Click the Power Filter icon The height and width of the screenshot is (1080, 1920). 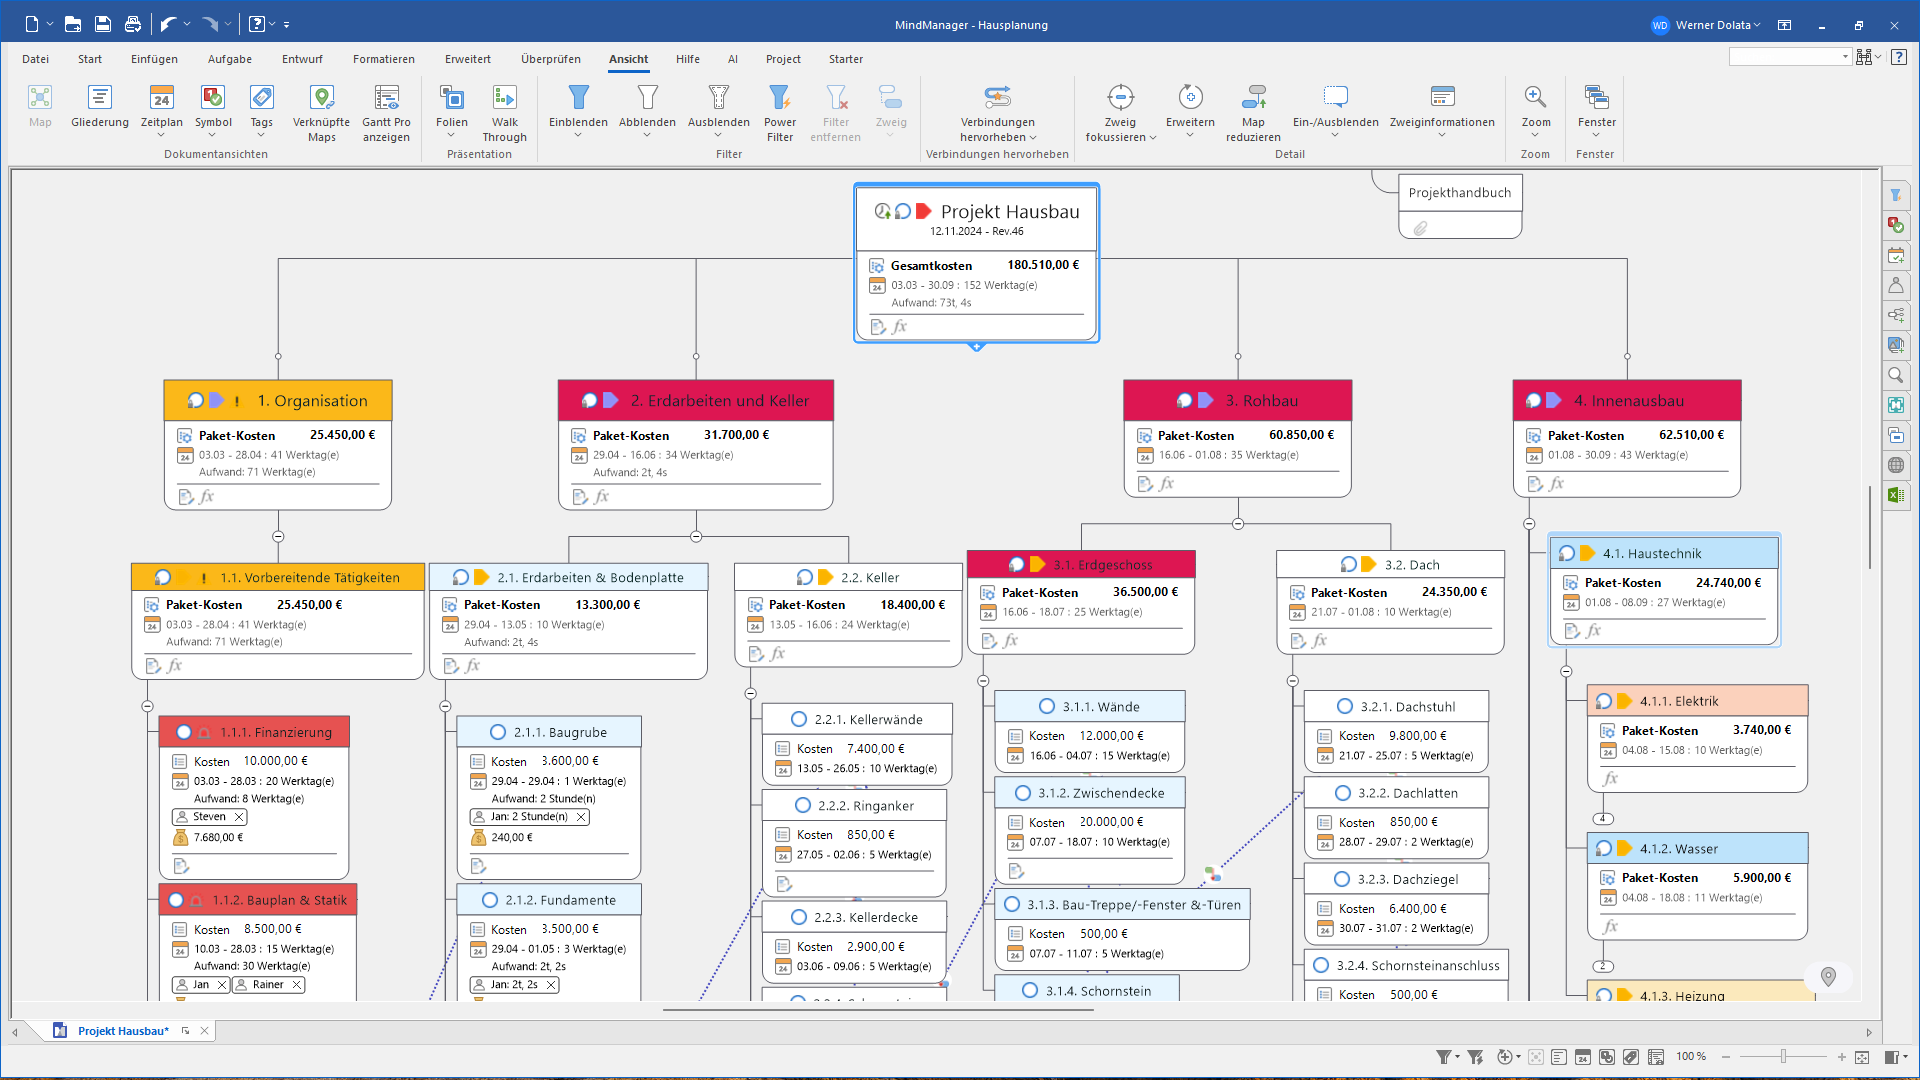pyautogui.click(x=779, y=98)
